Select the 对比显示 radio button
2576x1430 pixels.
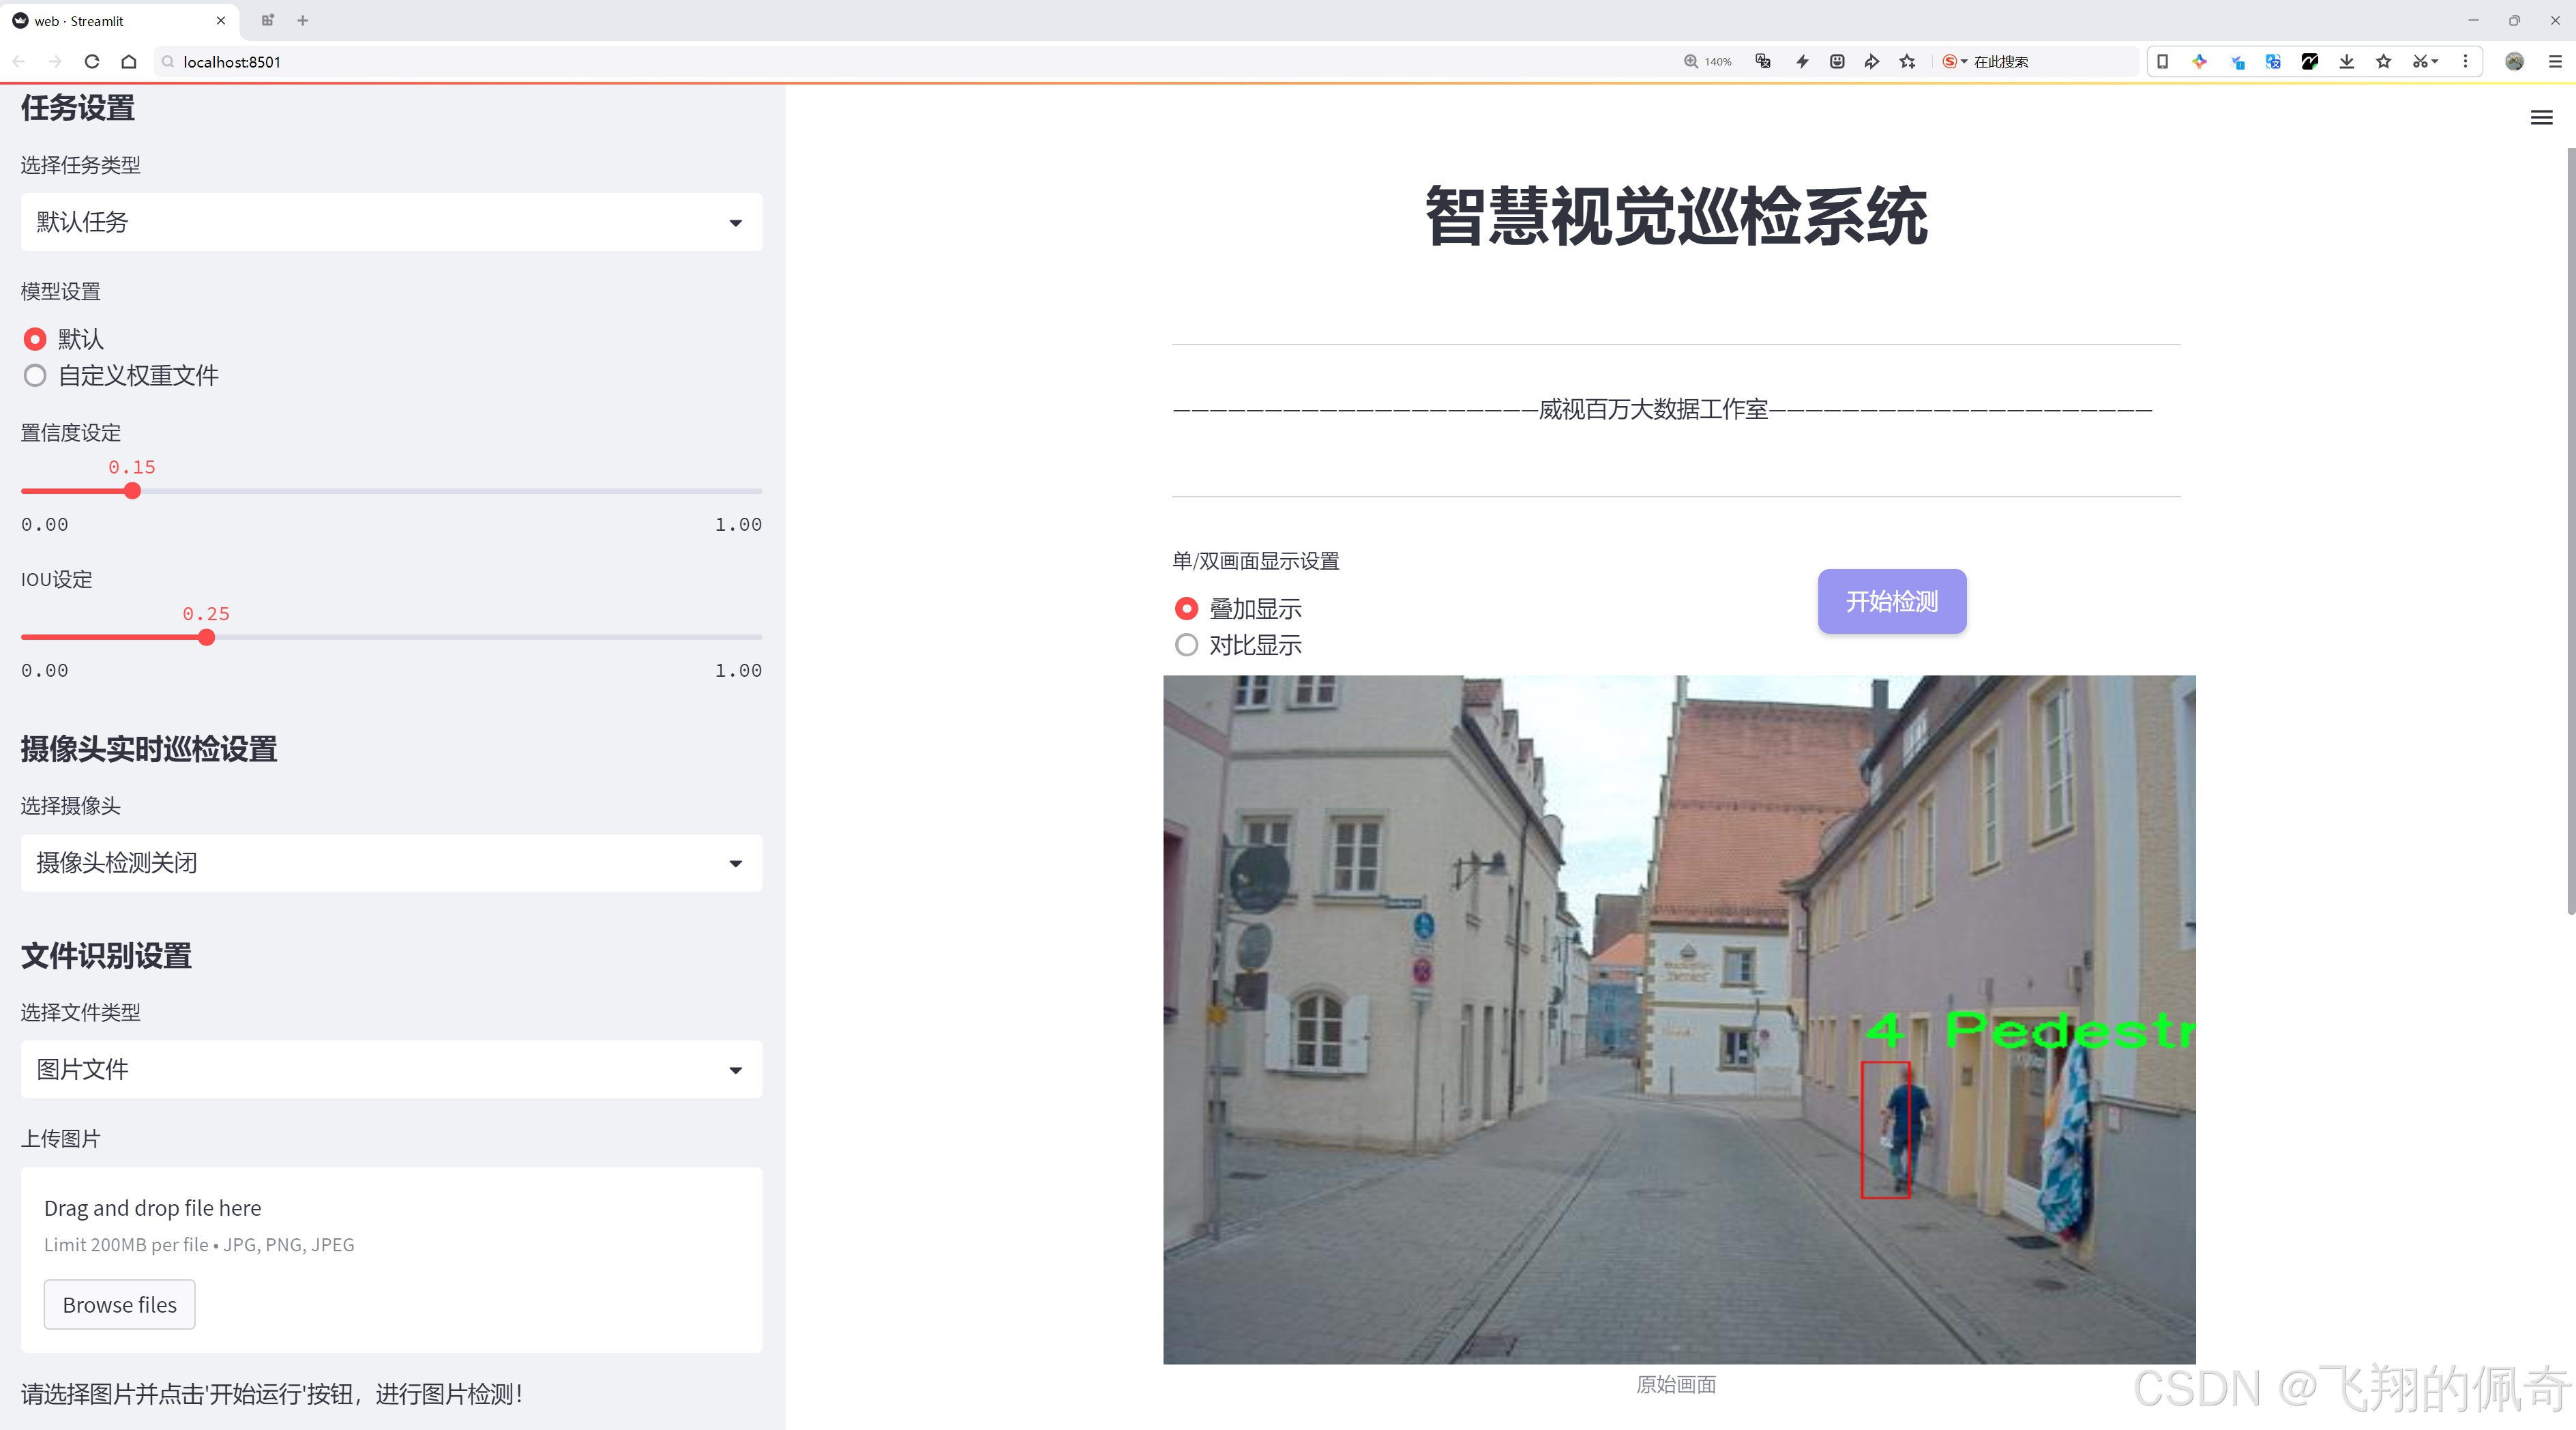(x=1186, y=645)
